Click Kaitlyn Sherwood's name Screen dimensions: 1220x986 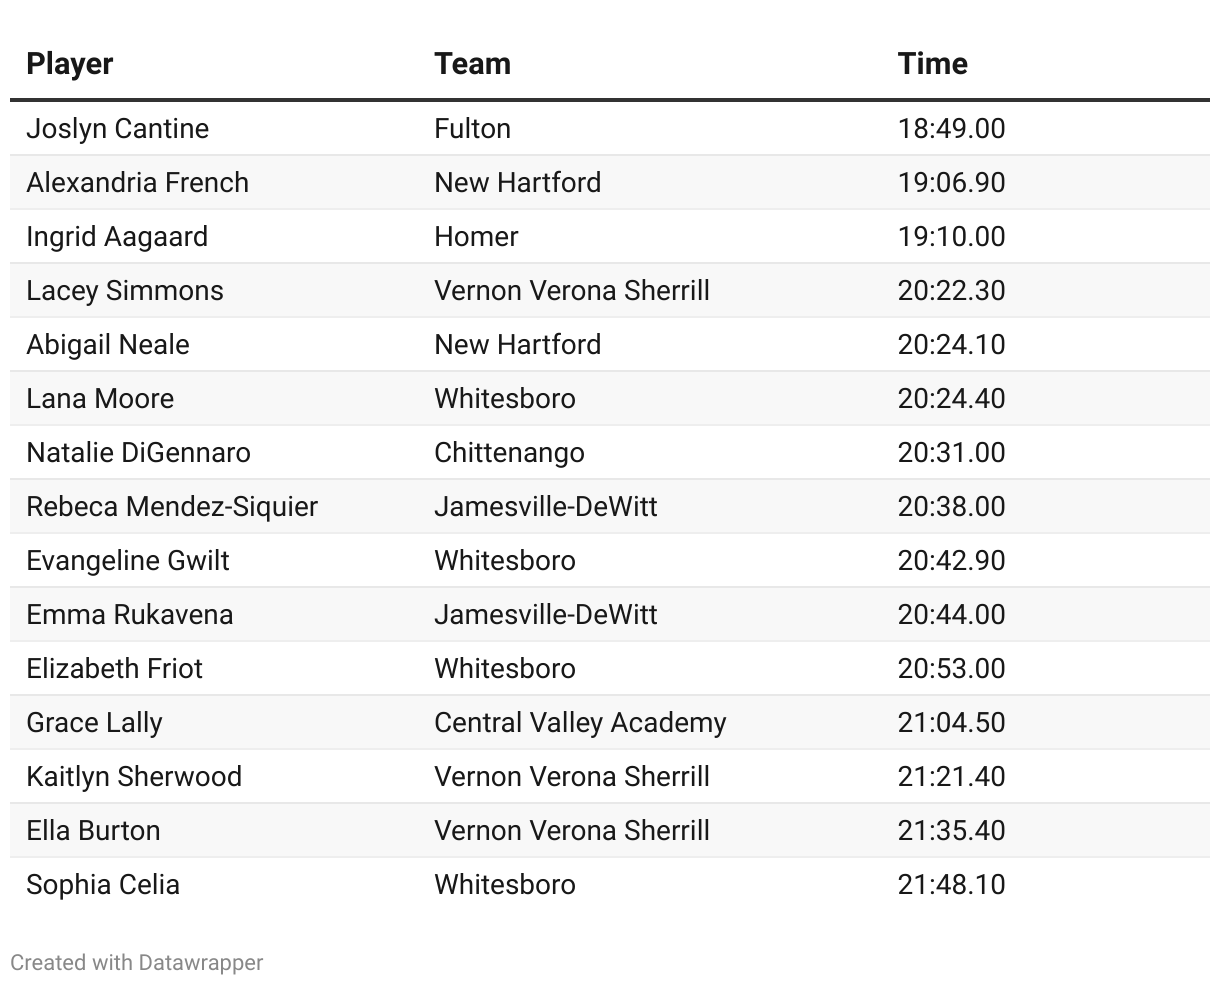(134, 777)
